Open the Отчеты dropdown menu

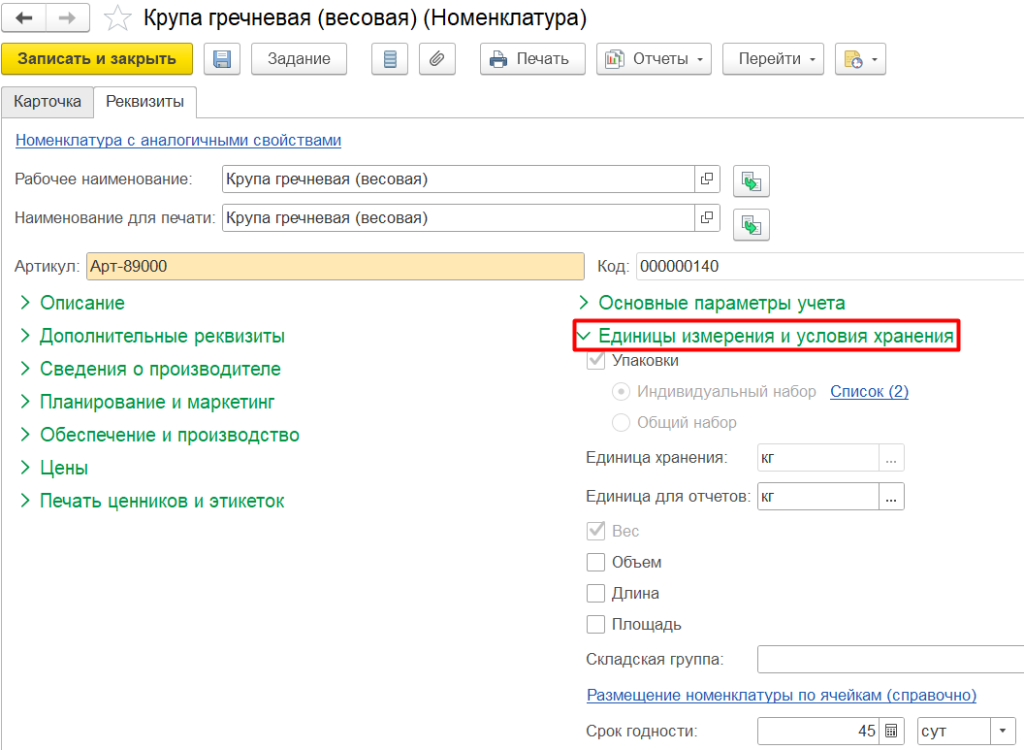(x=654, y=59)
